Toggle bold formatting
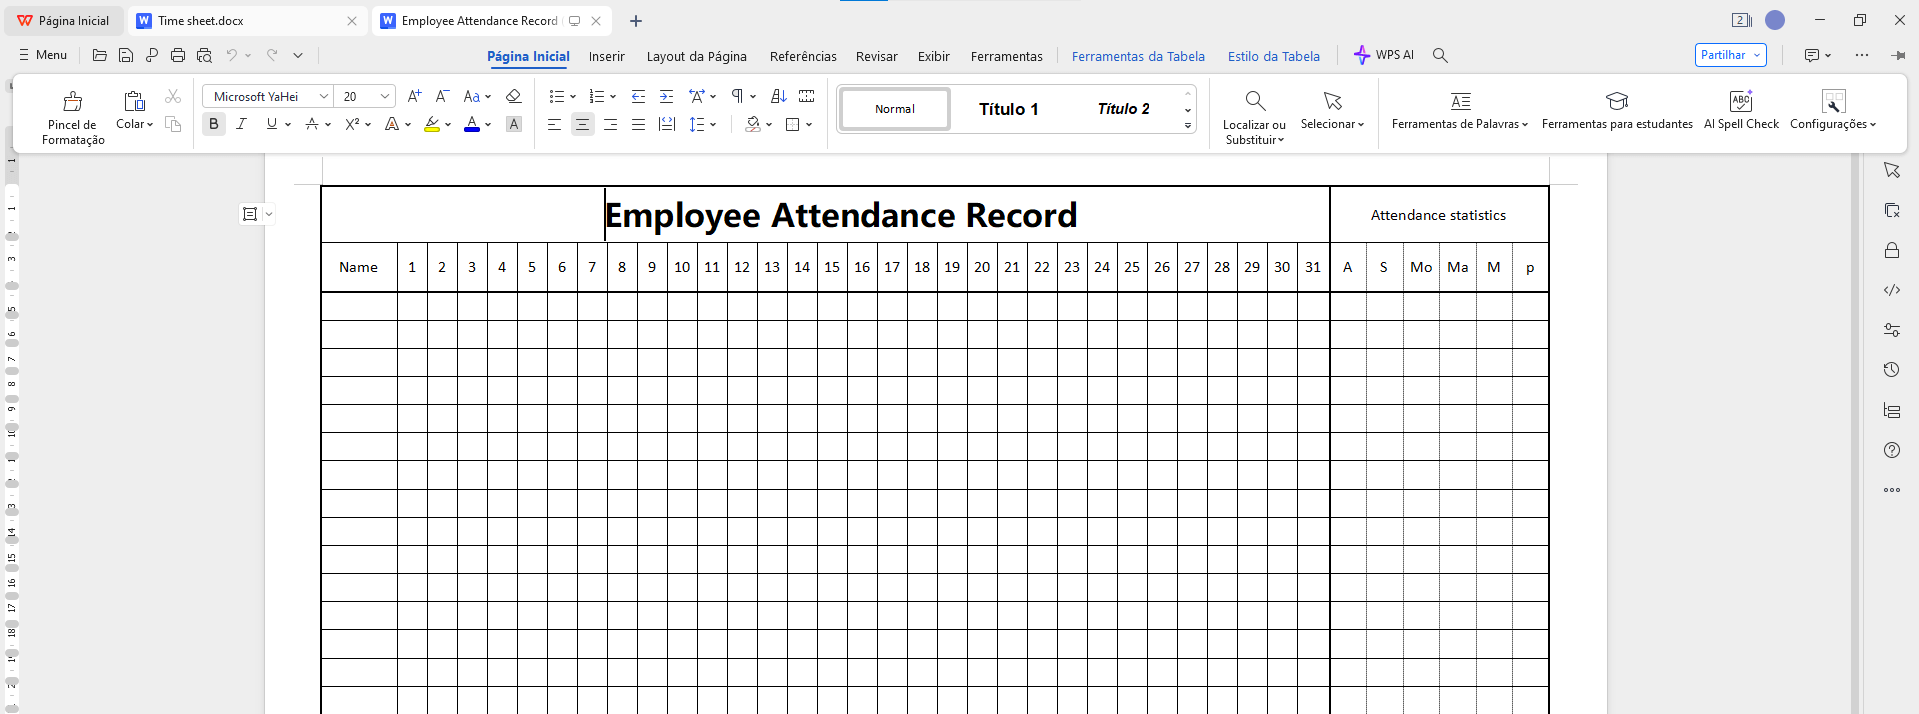This screenshot has height=714, width=1919. 213,124
